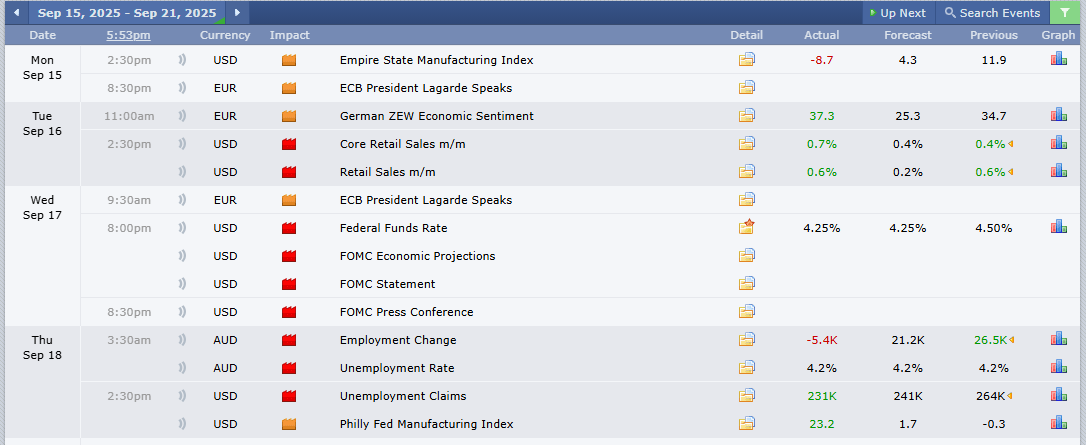Open the Retail Sales m/m event
The width and height of the screenshot is (1086, 445).
387,172
